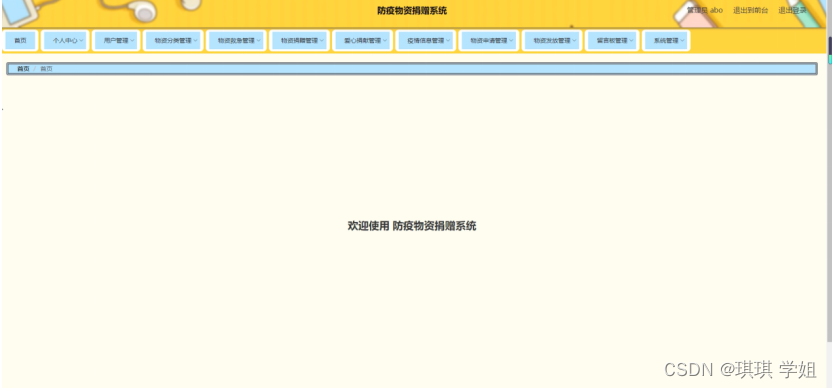Click the vertical scrollbar on the right edge
Viewport: 832px width, 388px height.
pos(829,188)
